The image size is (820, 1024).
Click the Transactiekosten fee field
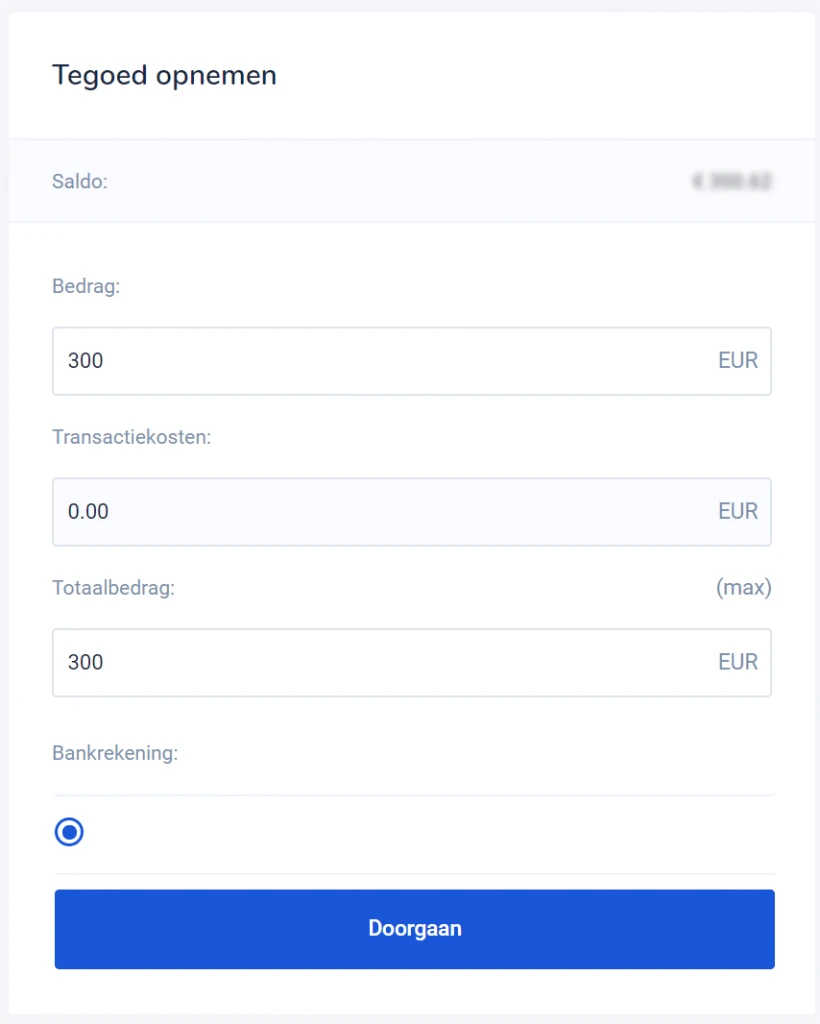pyautogui.click(x=380, y=512)
